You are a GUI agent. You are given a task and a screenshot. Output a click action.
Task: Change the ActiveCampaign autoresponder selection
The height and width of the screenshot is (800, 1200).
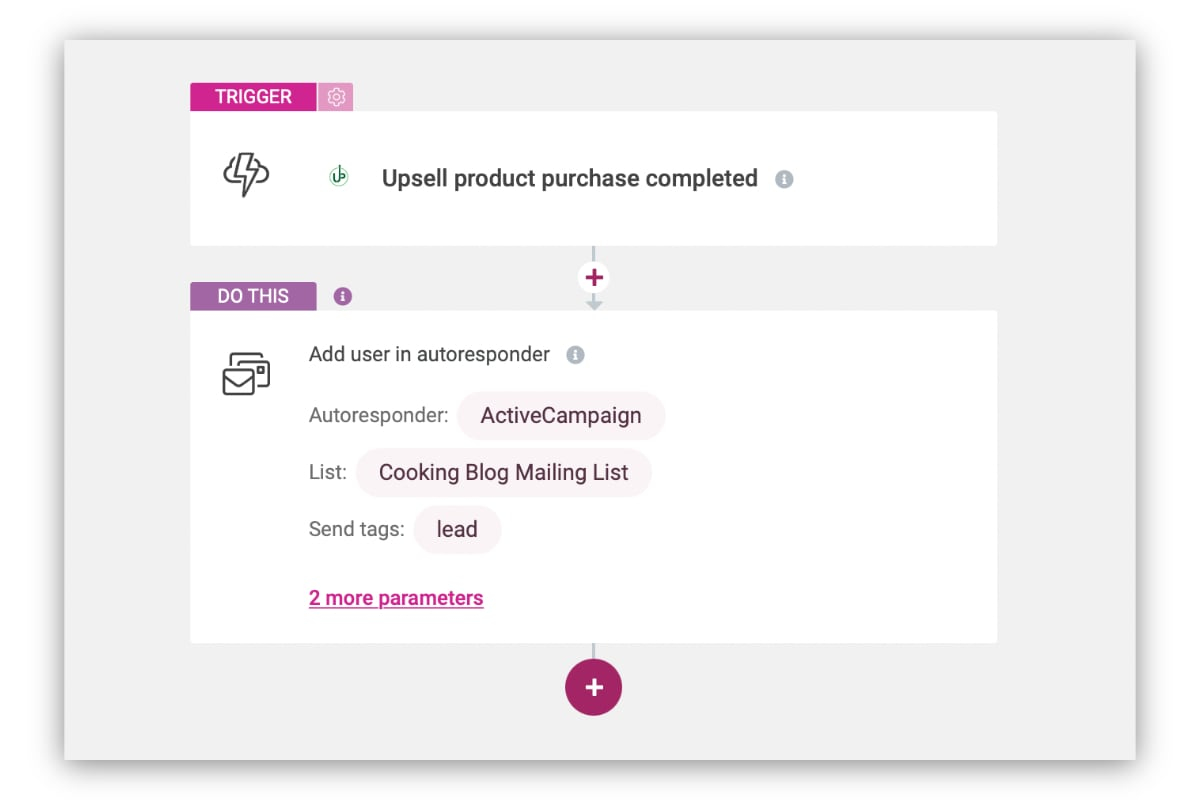pos(561,415)
